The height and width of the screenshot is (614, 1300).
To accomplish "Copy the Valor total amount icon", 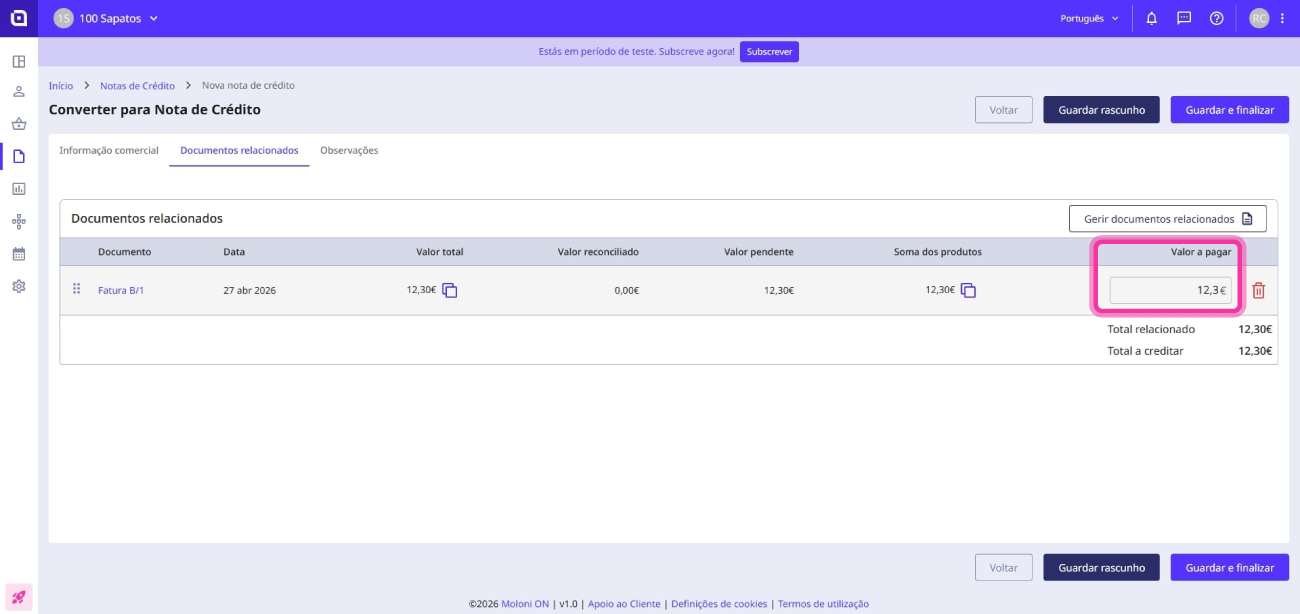I will tap(450, 290).
